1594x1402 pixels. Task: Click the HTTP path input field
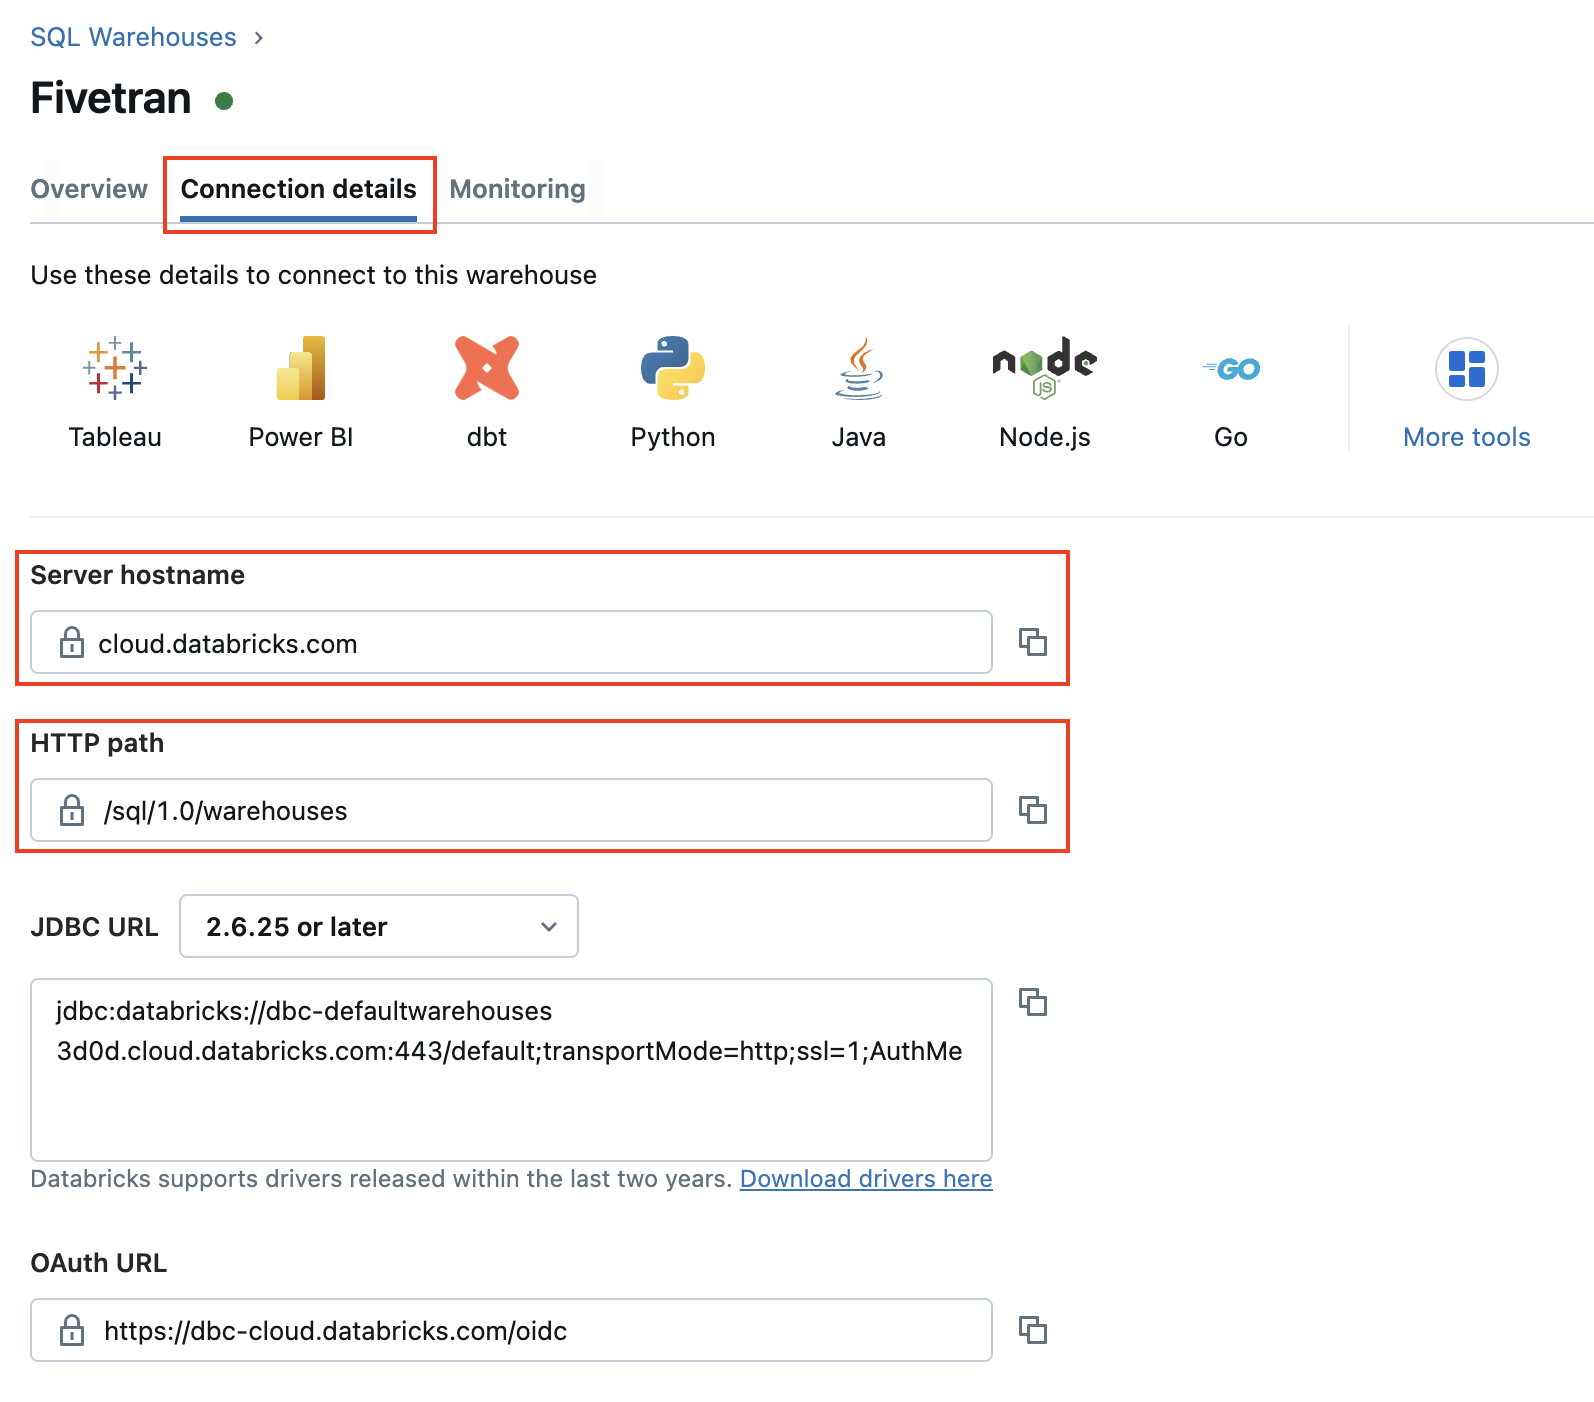click(x=511, y=810)
